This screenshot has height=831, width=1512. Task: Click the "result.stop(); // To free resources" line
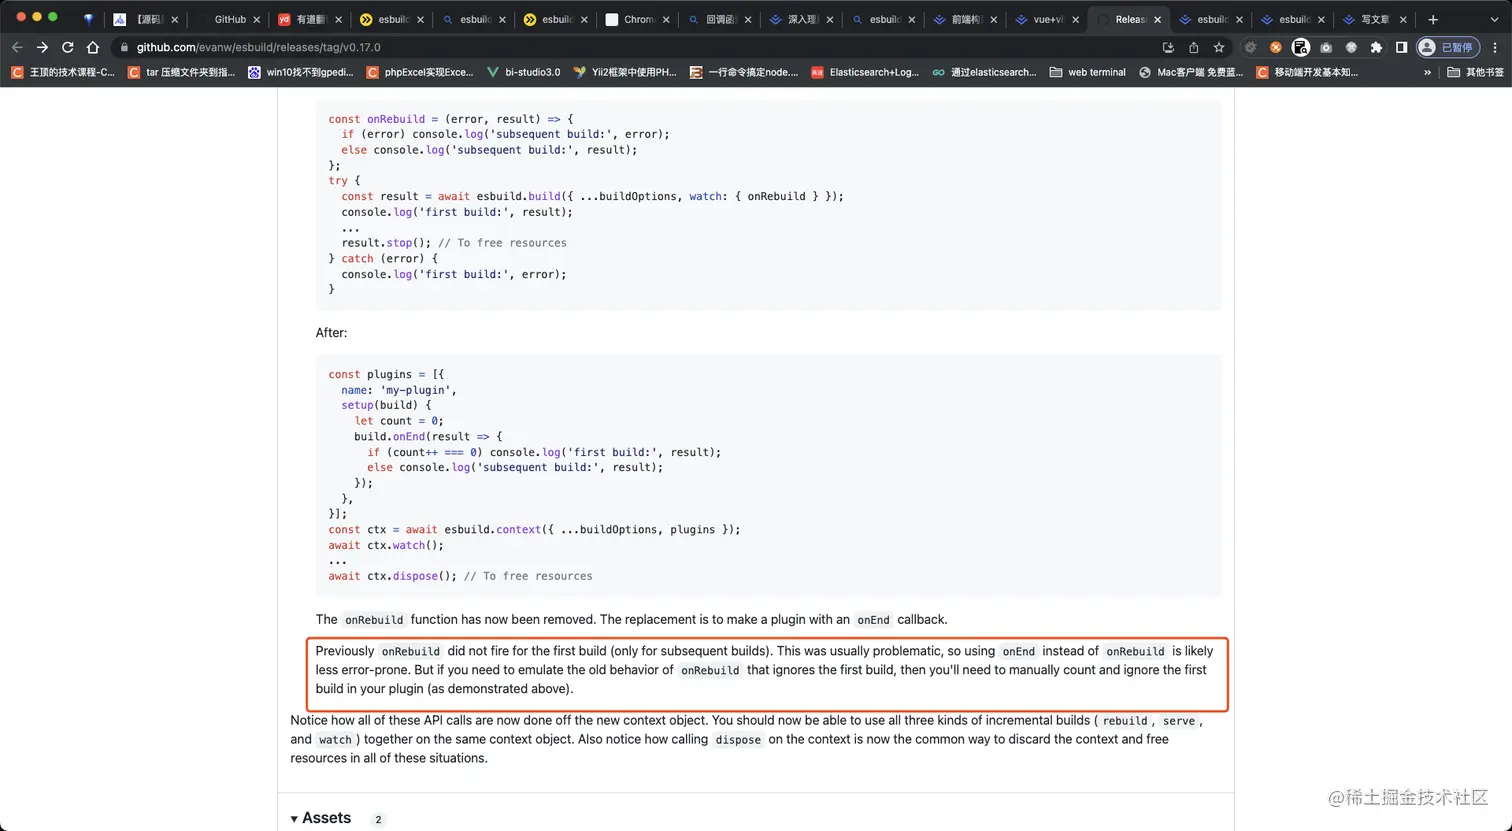pyautogui.click(x=454, y=243)
